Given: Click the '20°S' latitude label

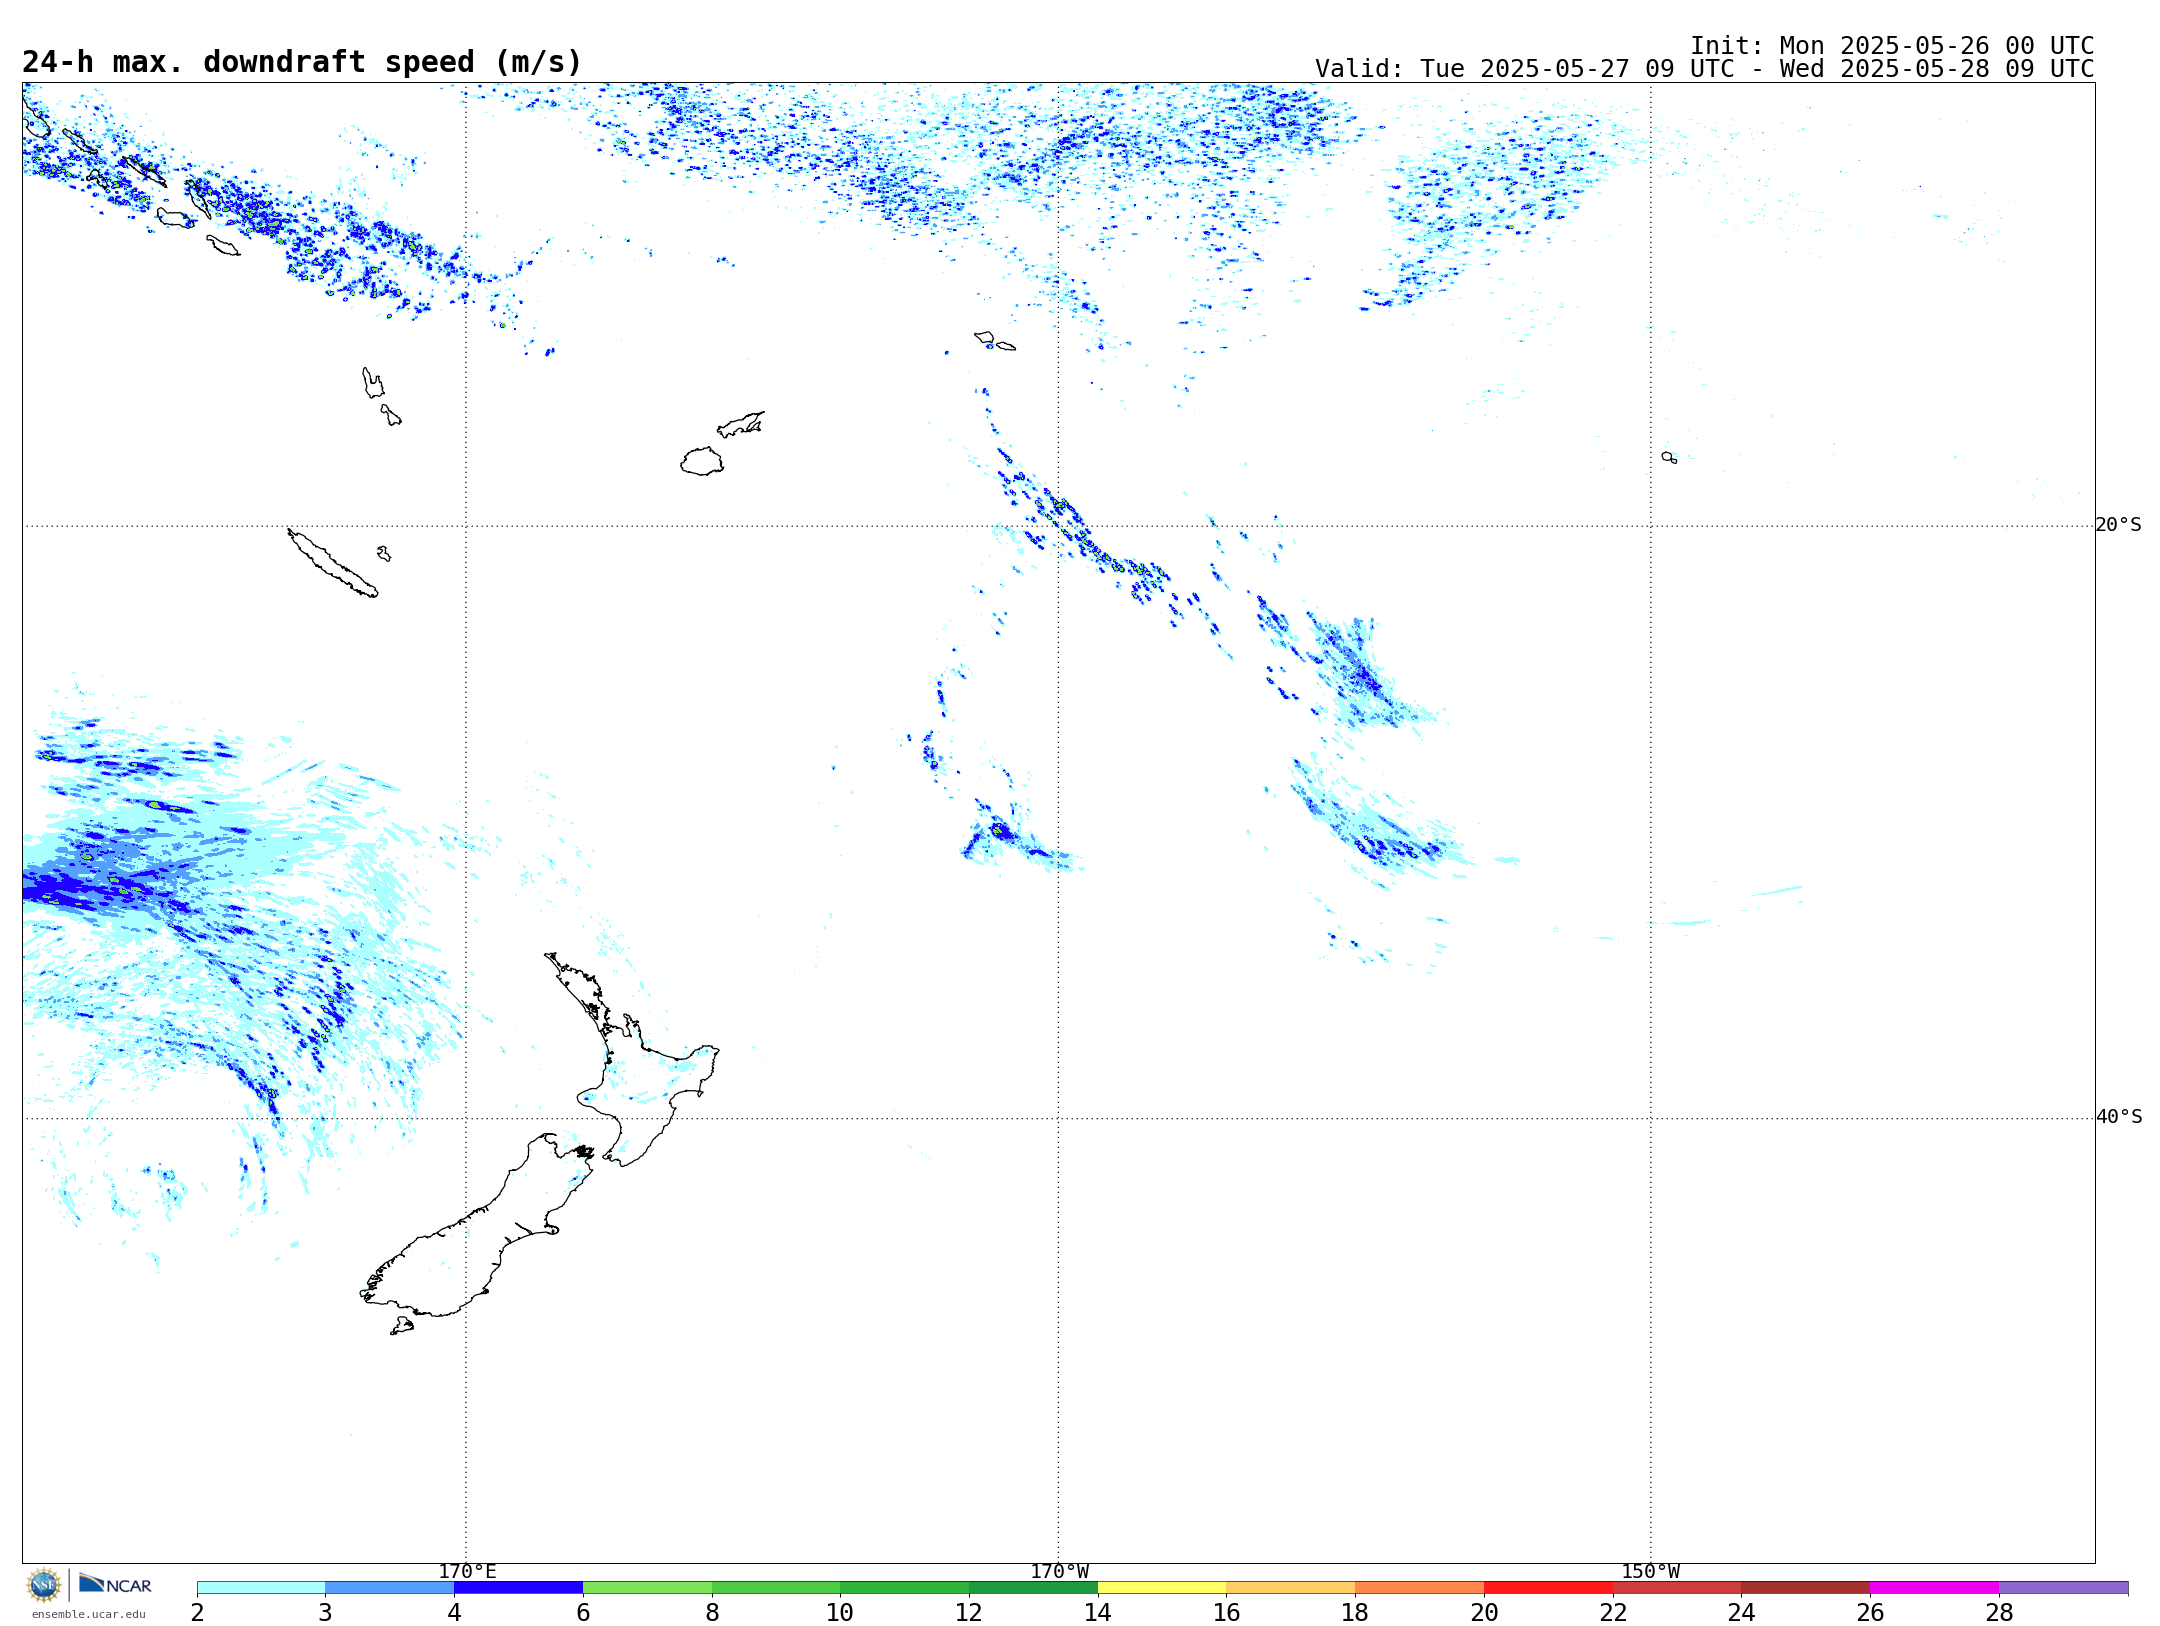Looking at the screenshot, I should tap(2119, 525).
